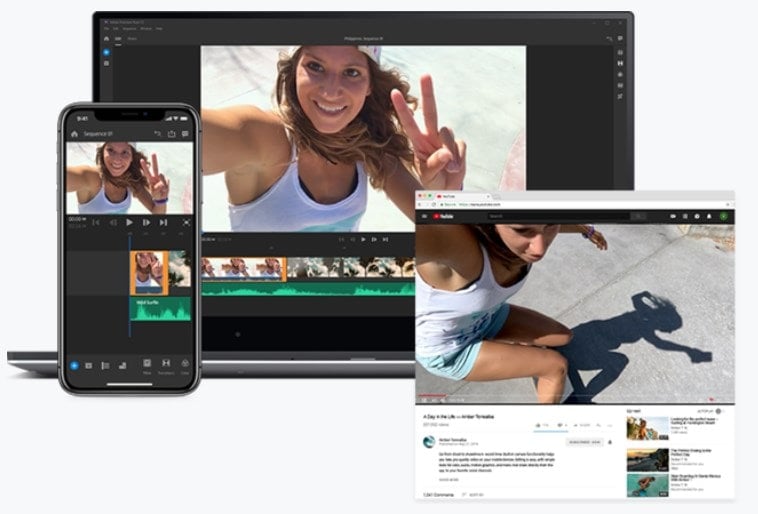This screenshot has width=758, height=514.
Task: Select the orange-outlined selfie clip on the laptop timeline
Action: point(244,269)
